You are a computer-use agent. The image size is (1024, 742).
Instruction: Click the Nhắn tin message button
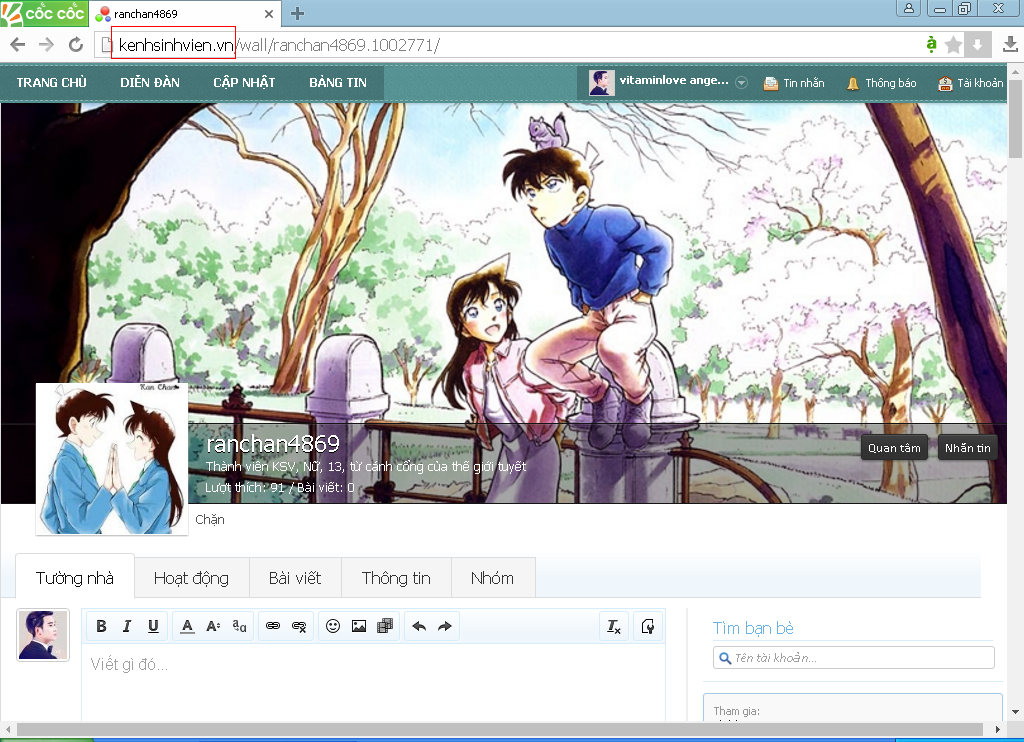tap(968, 448)
